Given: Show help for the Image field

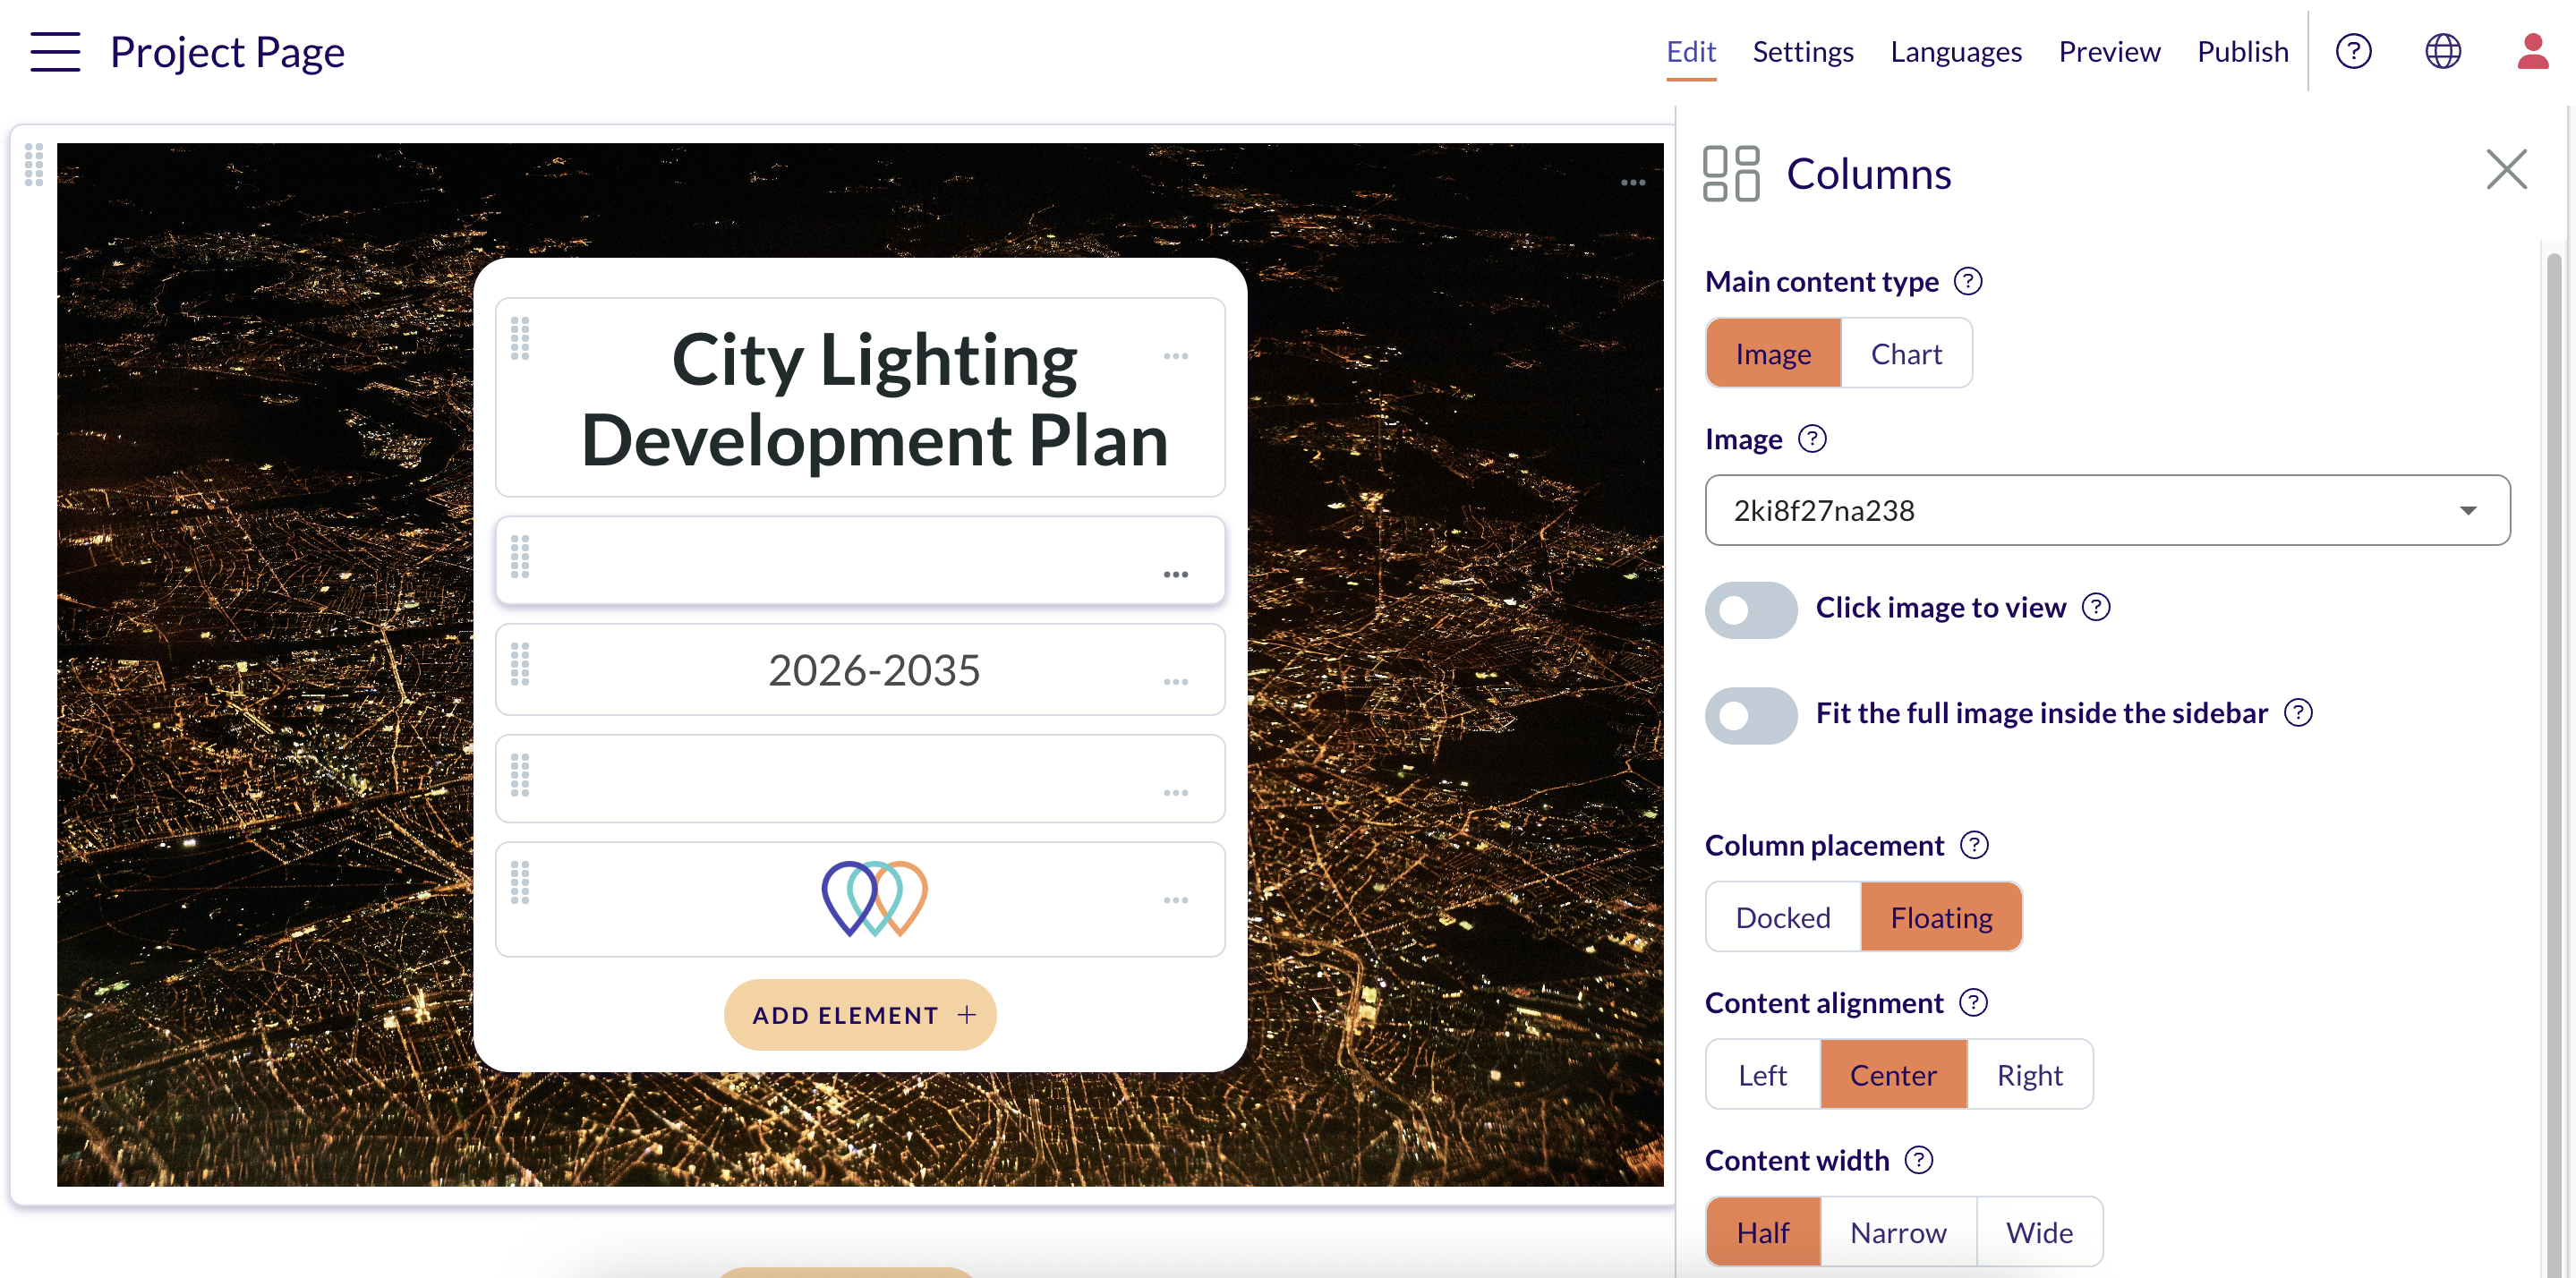Looking at the screenshot, I should [1812, 439].
